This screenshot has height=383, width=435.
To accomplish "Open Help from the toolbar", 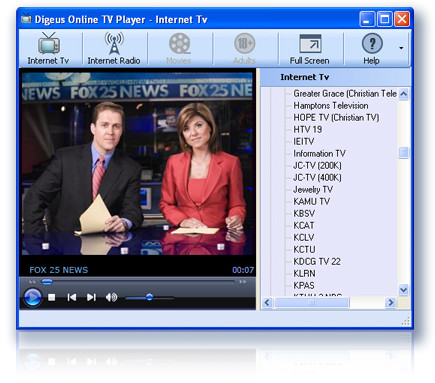I will click(372, 48).
